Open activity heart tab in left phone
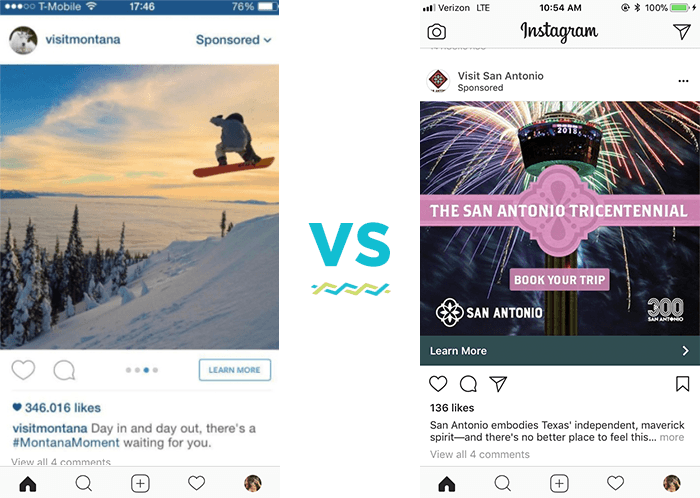 coord(196,483)
